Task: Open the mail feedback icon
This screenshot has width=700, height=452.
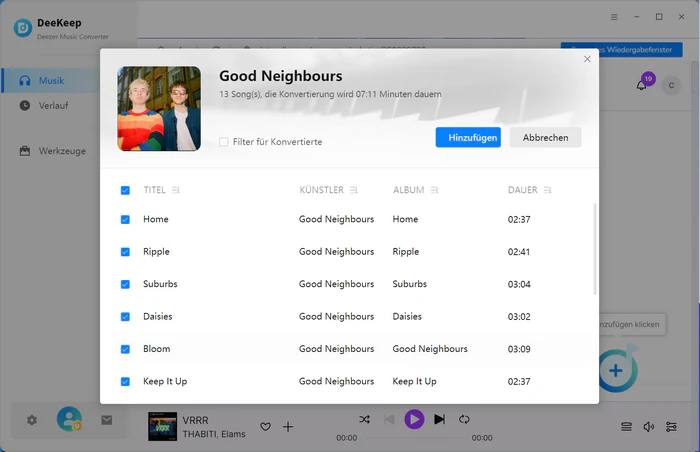Action: [107, 420]
